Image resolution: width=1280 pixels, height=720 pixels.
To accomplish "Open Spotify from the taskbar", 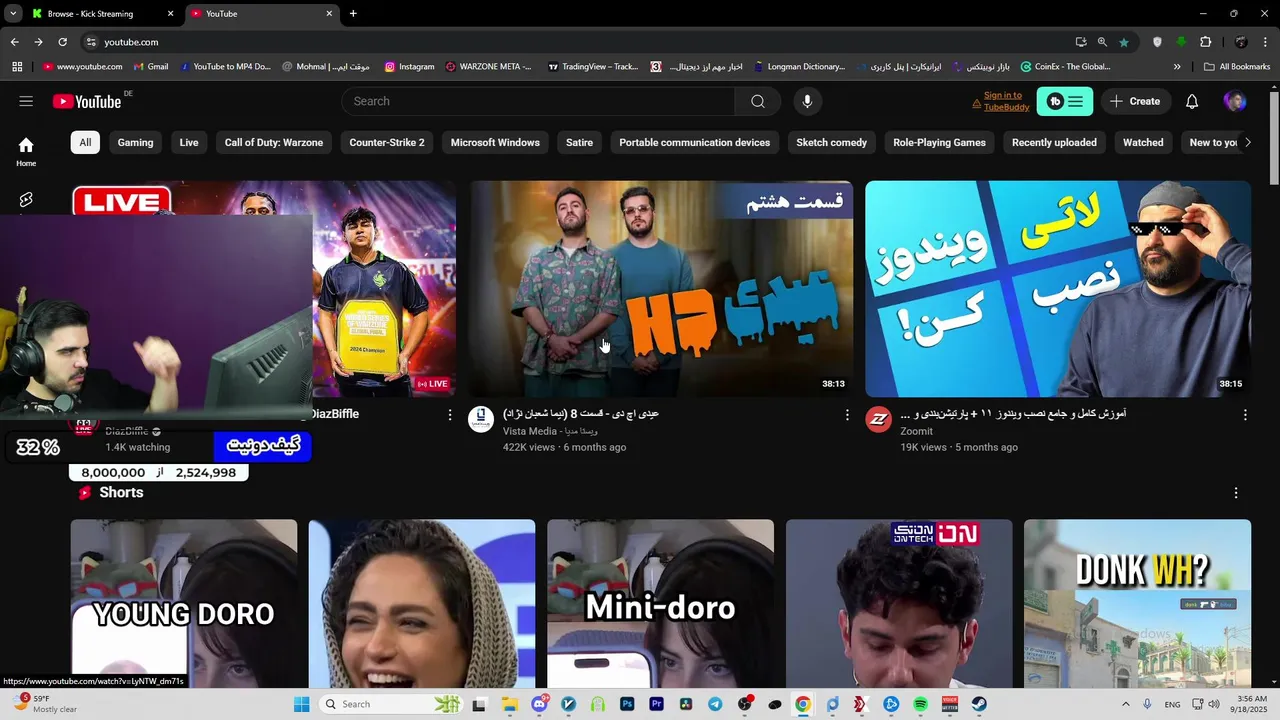I will [920, 704].
